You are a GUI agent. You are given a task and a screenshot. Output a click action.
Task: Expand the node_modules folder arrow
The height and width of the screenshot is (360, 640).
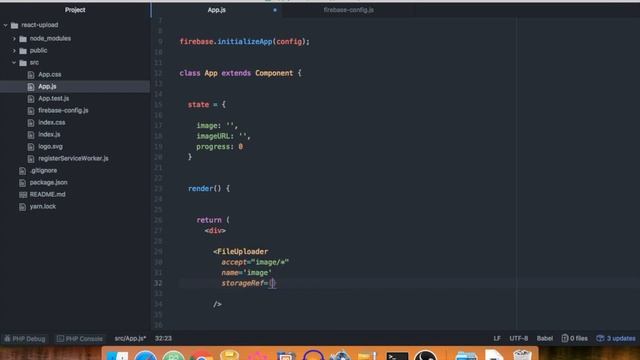pyautogui.click(x=14, y=39)
